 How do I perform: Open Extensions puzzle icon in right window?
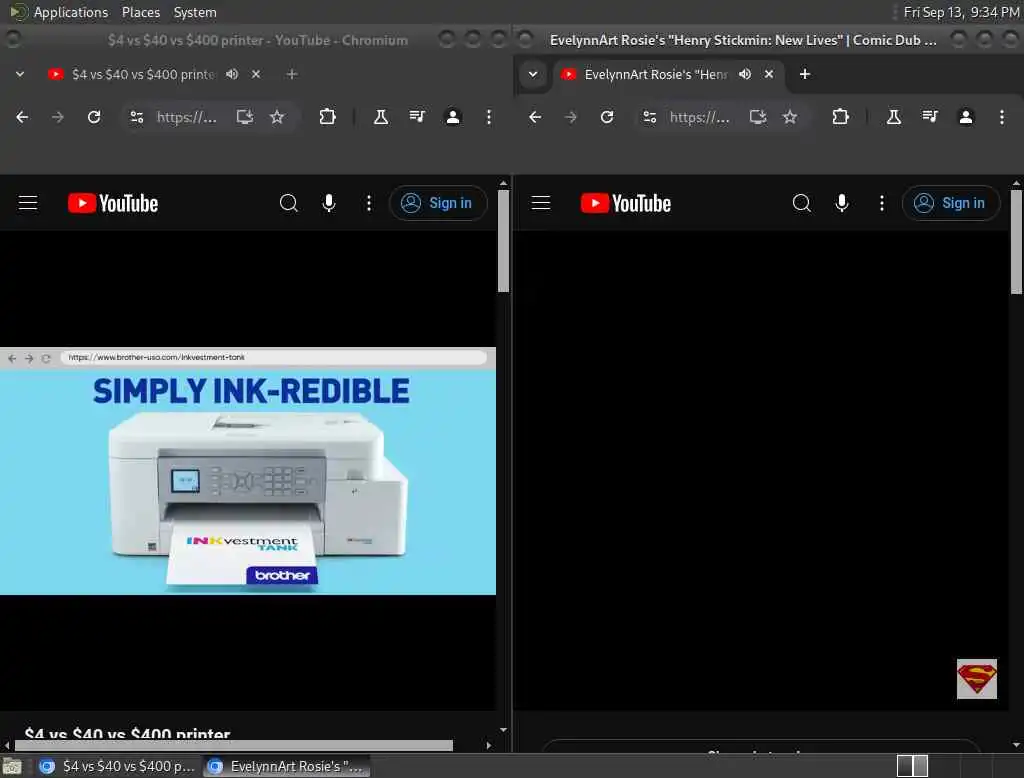click(x=840, y=117)
